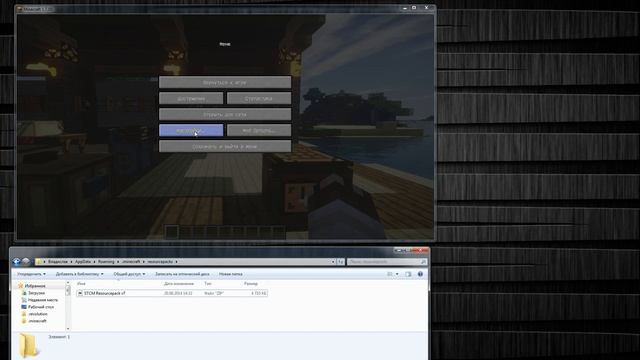The image size is (640, 360).
Task: Open the revolution folder in navigation pane
Action: pos(38,314)
